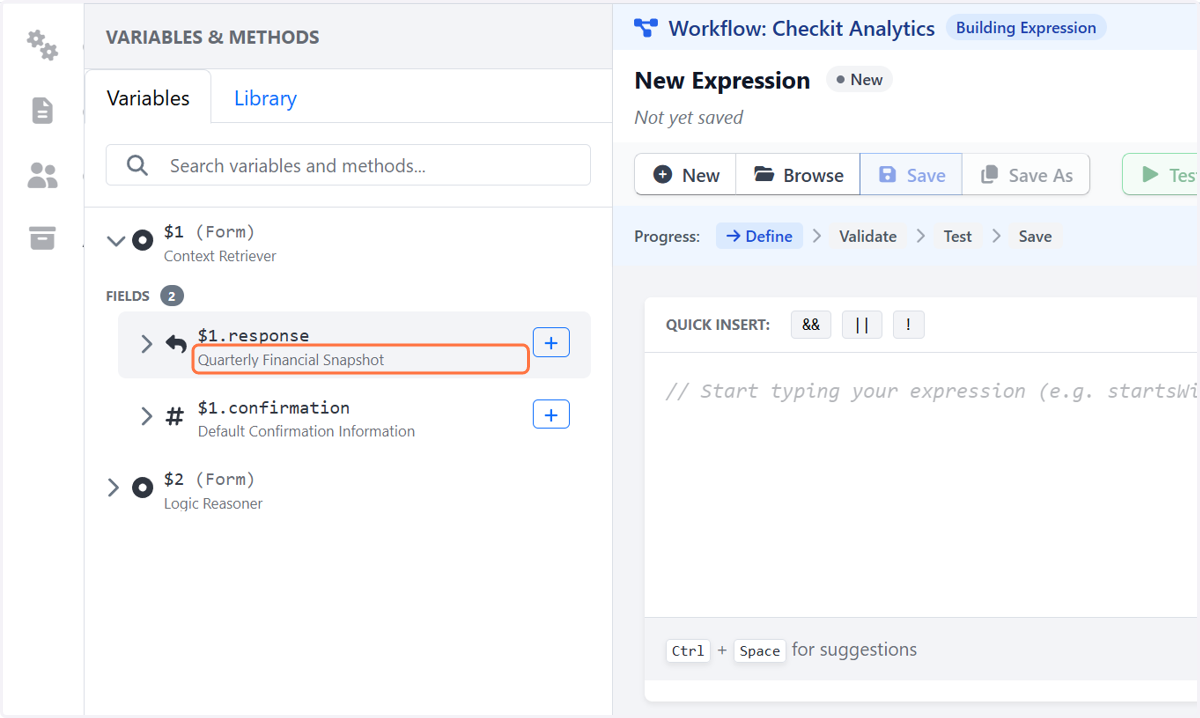Go to the Validate progress step
The image size is (1200, 718).
pyautogui.click(x=868, y=236)
